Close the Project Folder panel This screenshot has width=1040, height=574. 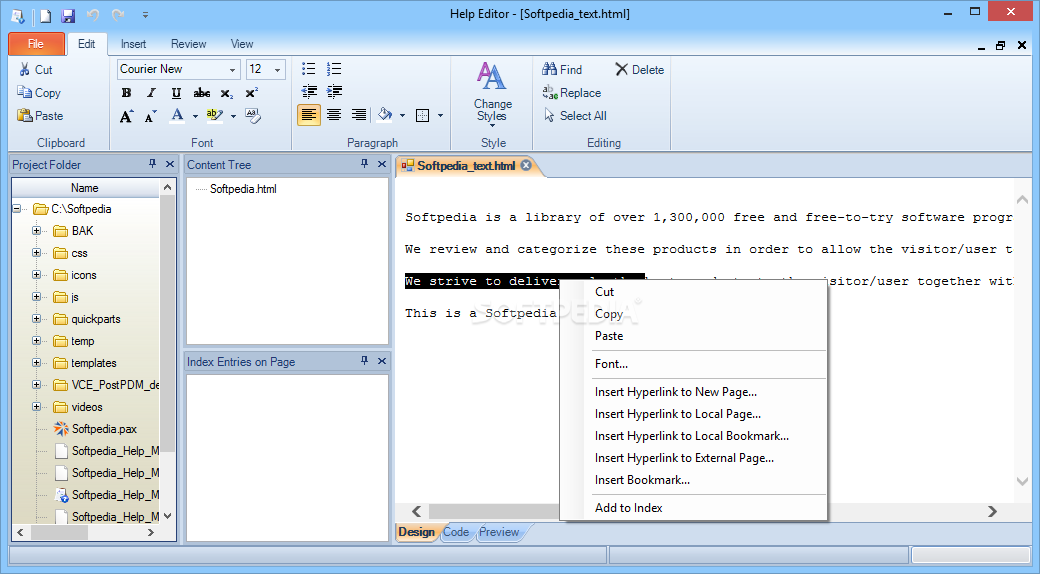click(x=170, y=164)
